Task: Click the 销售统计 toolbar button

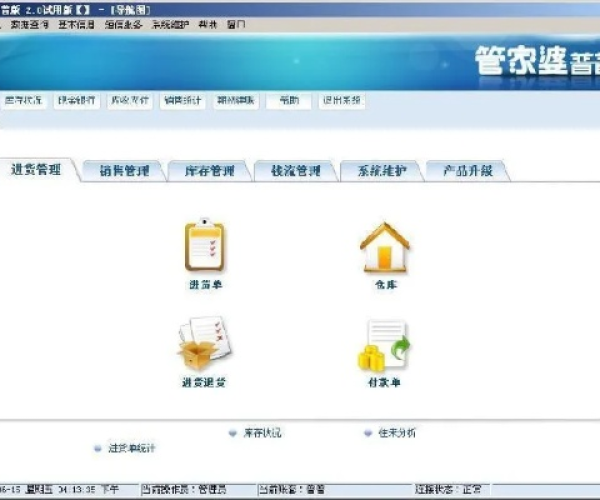Action: [183, 101]
